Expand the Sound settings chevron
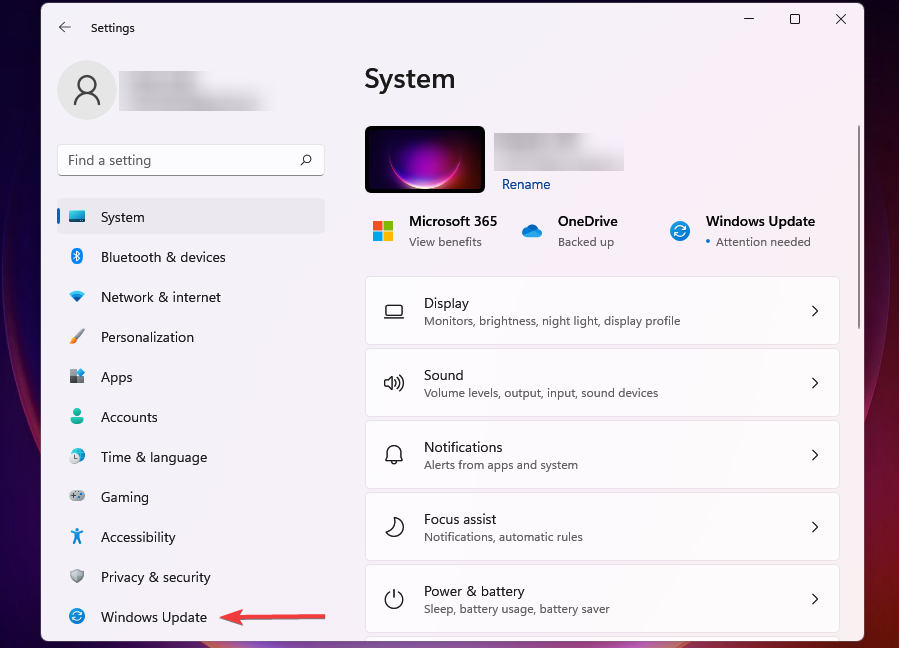The width and height of the screenshot is (900, 648). click(x=815, y=383)
